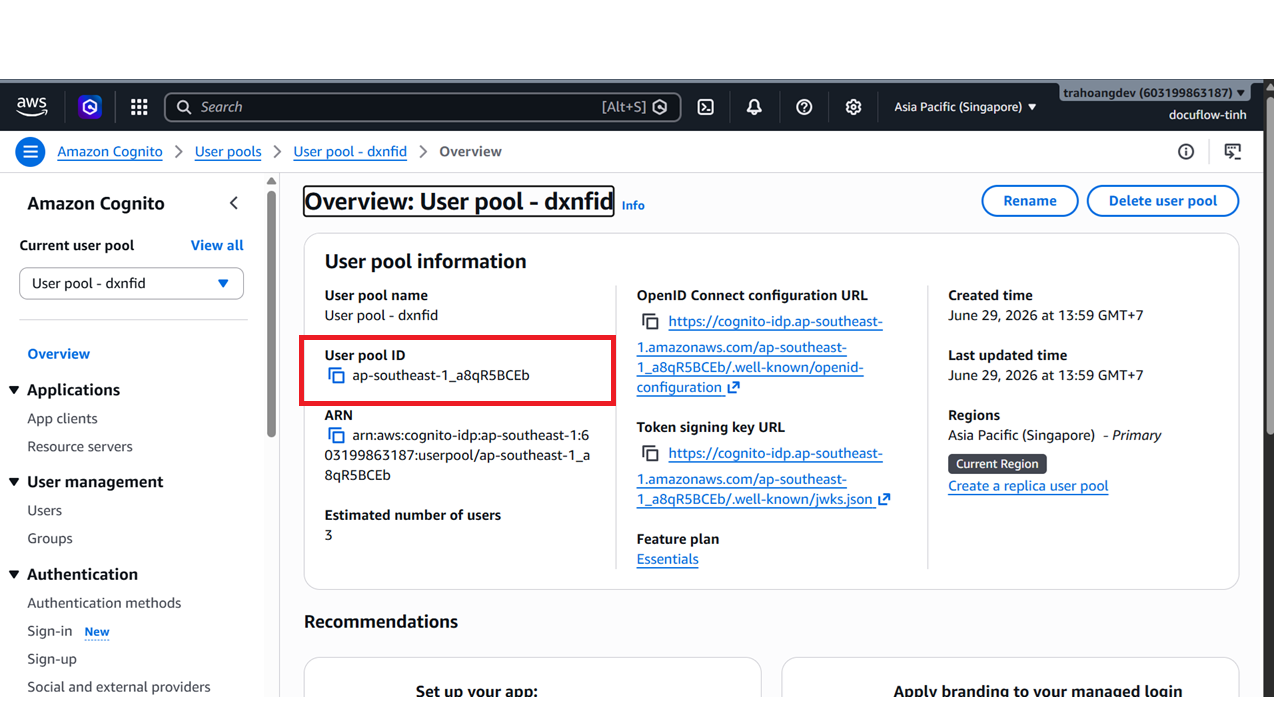Viewport: 1278px width, 720px height.
Task: Open Resource servers in the sidebar
Action: 80,447
